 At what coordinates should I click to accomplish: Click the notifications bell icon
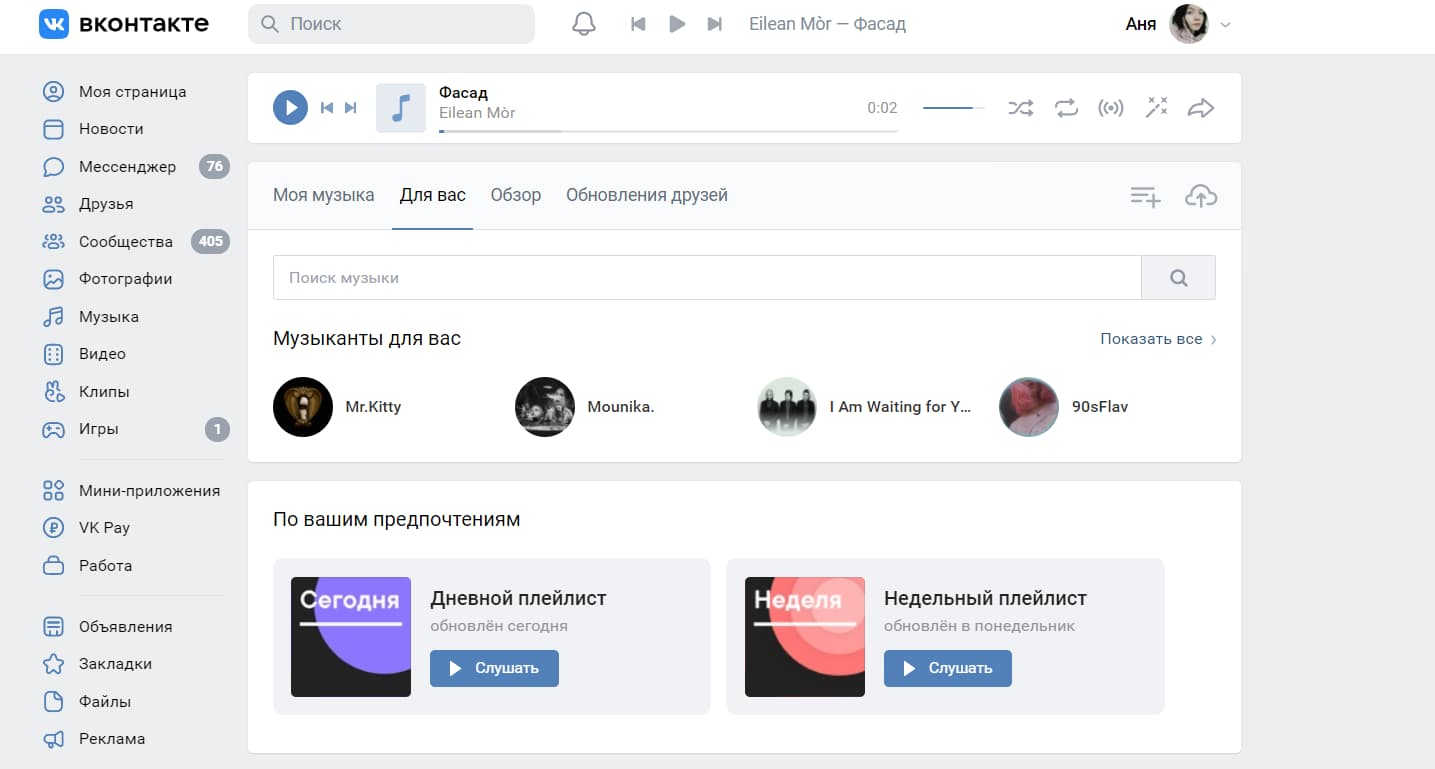tap(583, 24)
